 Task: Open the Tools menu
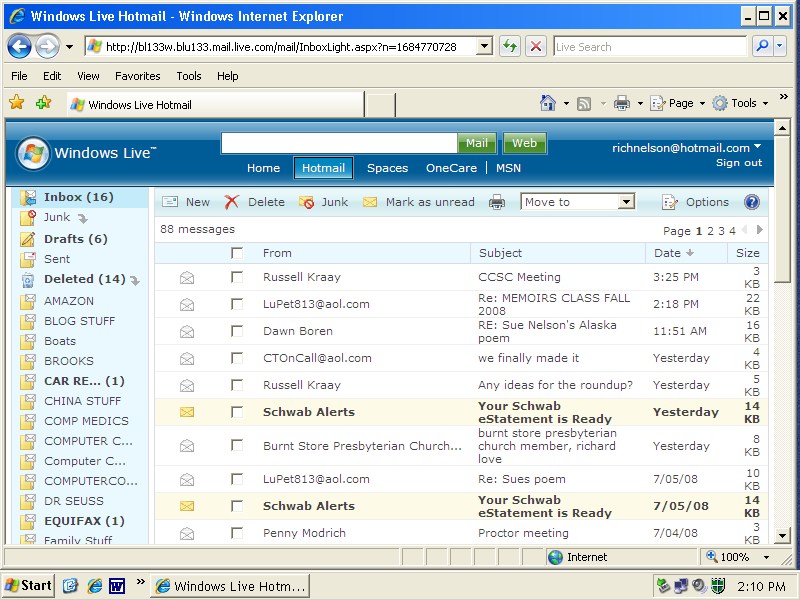pos(188,75)
